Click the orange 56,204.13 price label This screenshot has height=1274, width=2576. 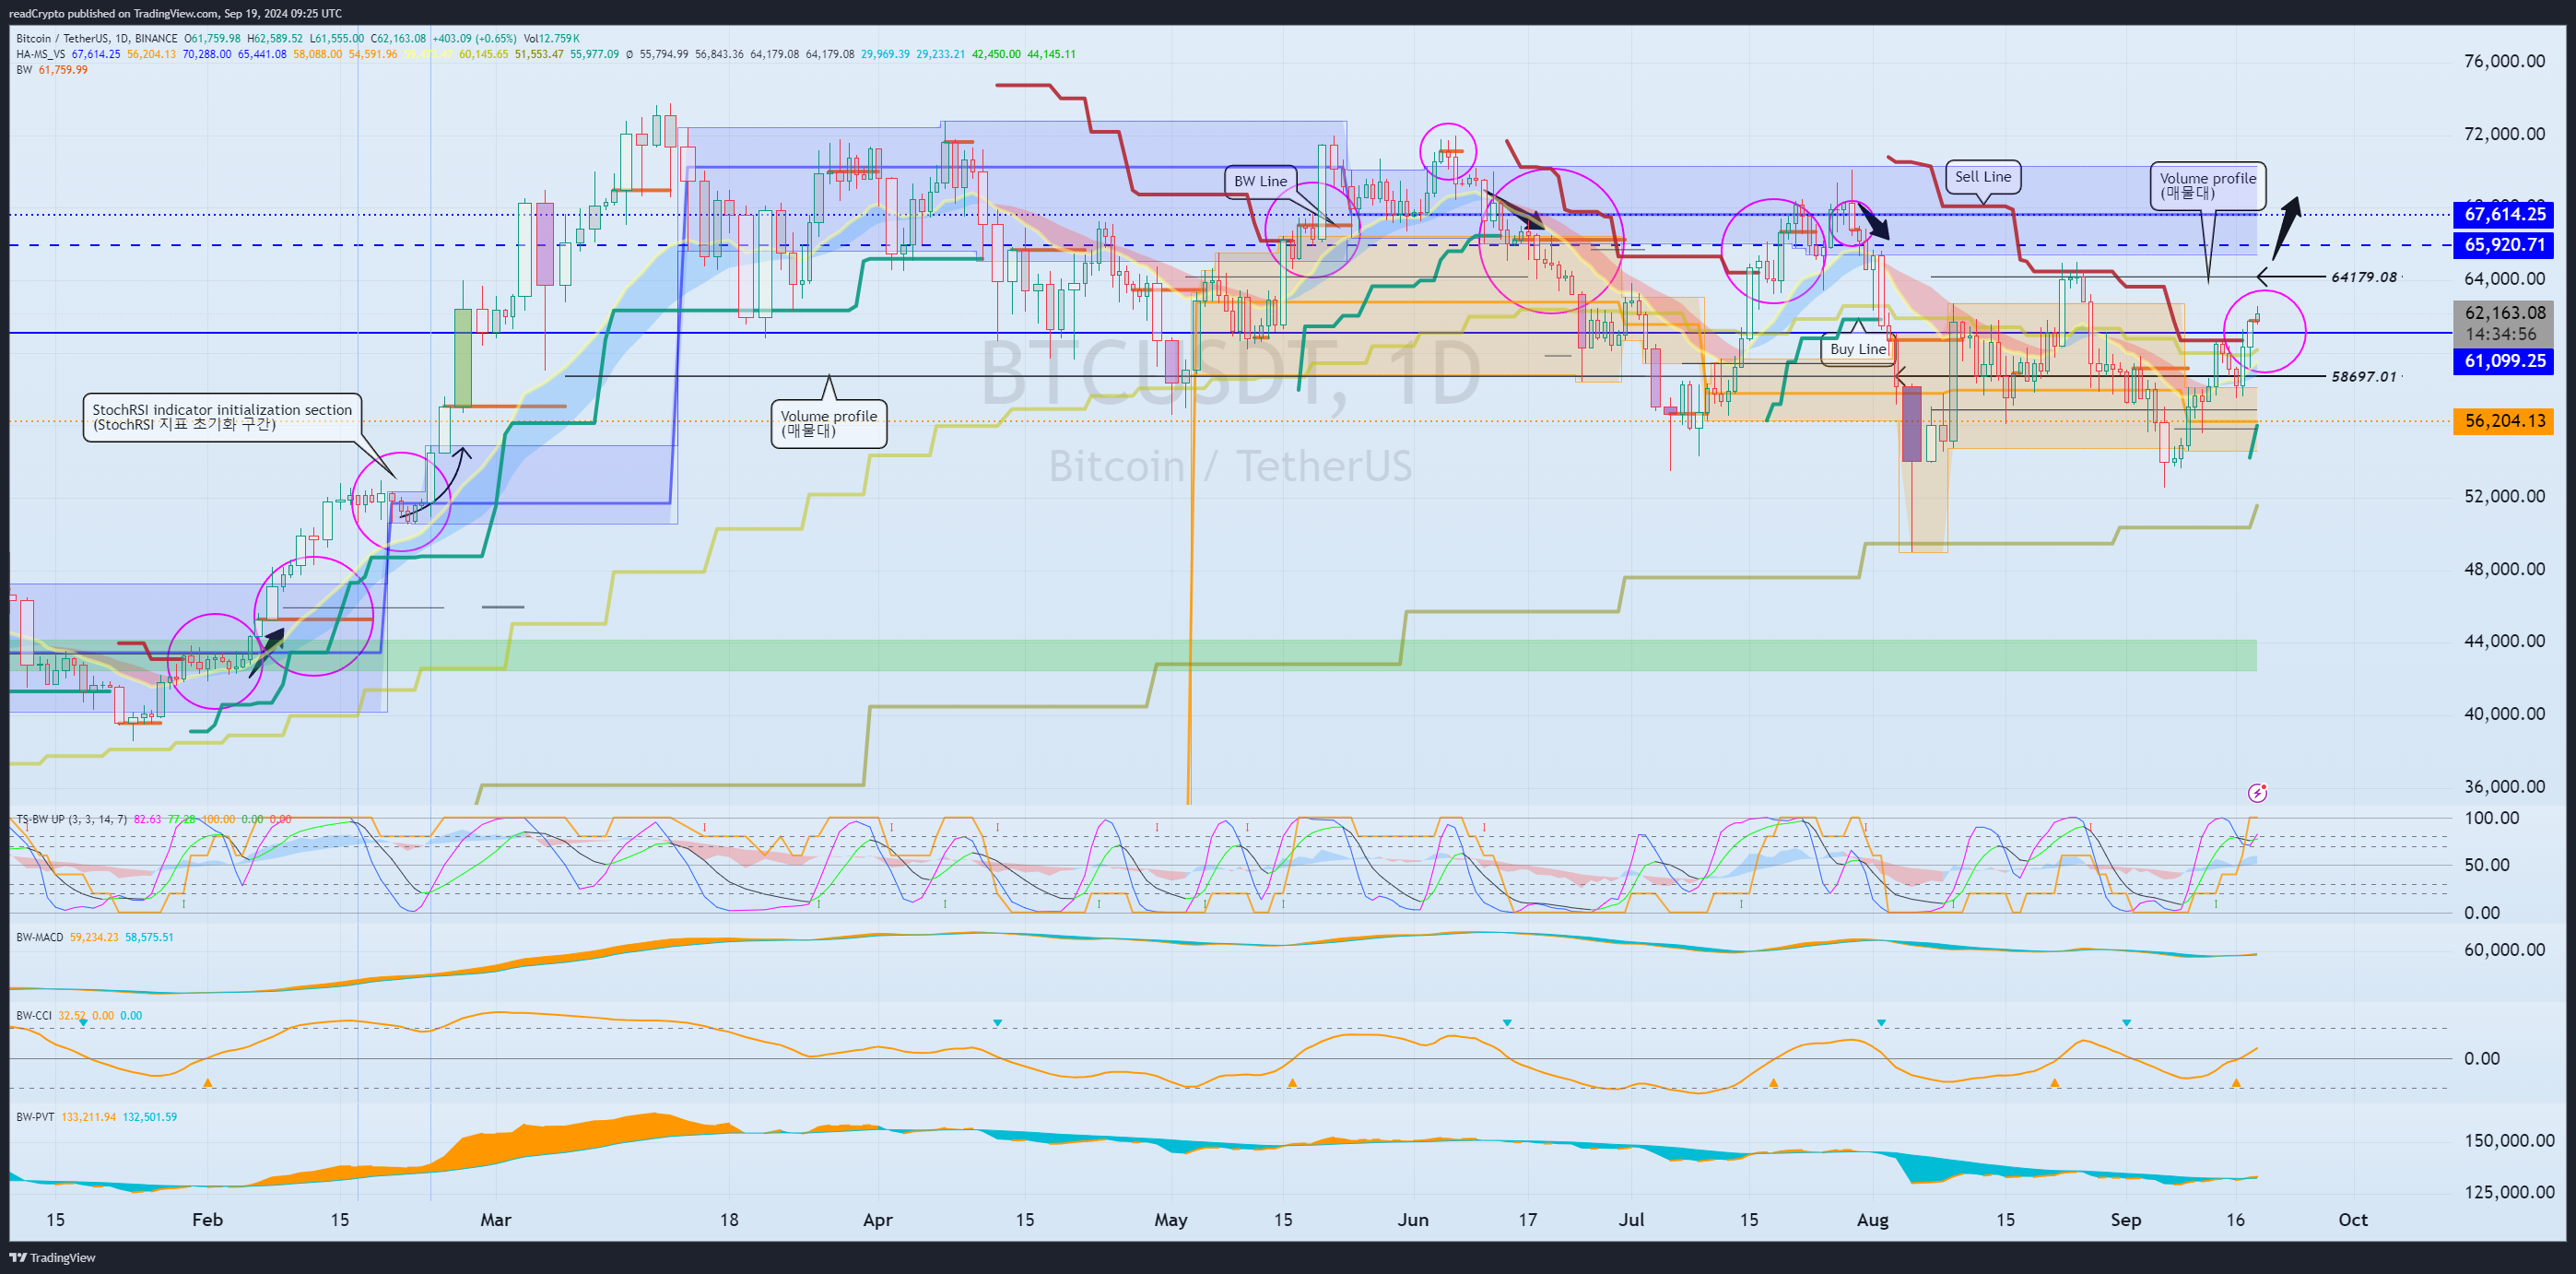pyautogui.click(x=2503, y=421)
